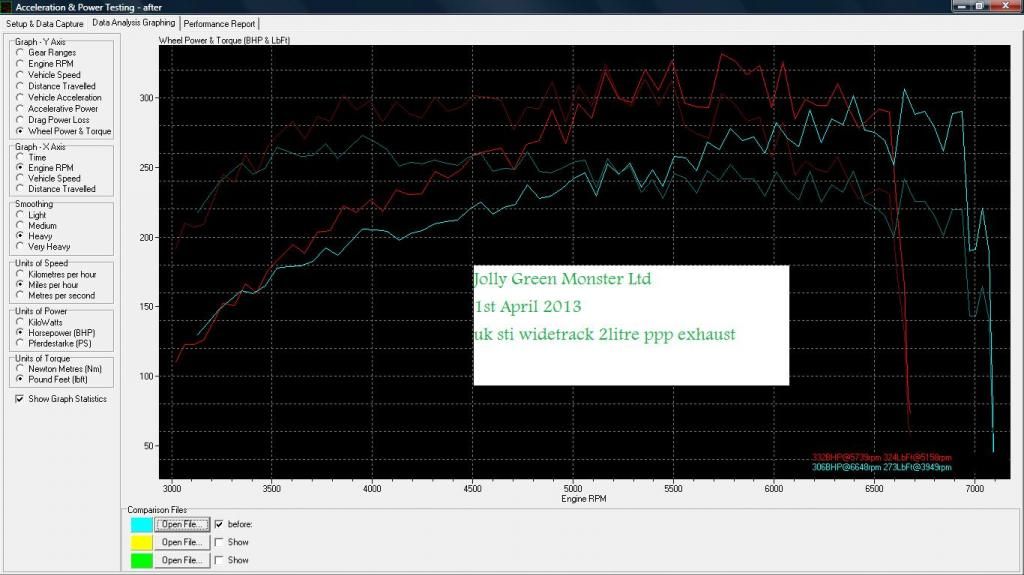1024x575 pixels.
Task: Switch power units to KiloWatts
Action: tap(20, 322)
